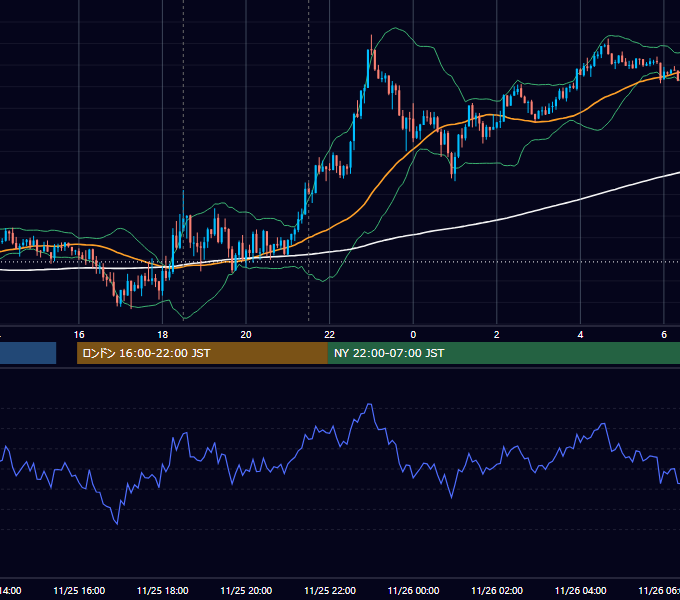Click the 2 hour axis label
The image size is (680, 600).
[497, 335]
